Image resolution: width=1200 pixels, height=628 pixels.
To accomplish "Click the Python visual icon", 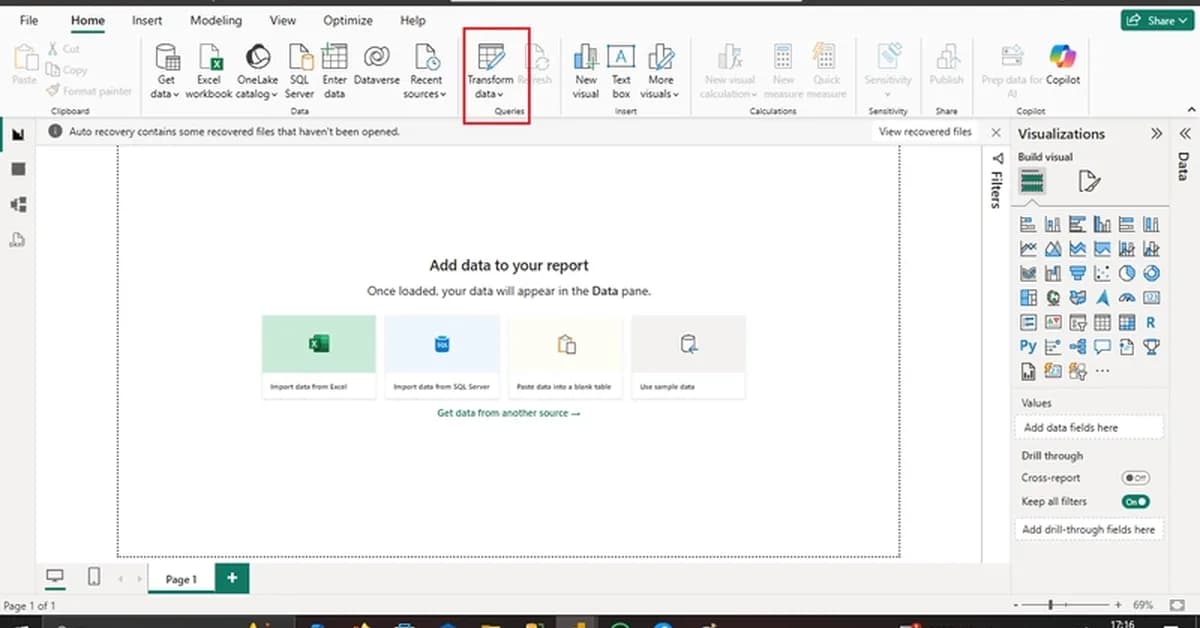I will 1029,345.
